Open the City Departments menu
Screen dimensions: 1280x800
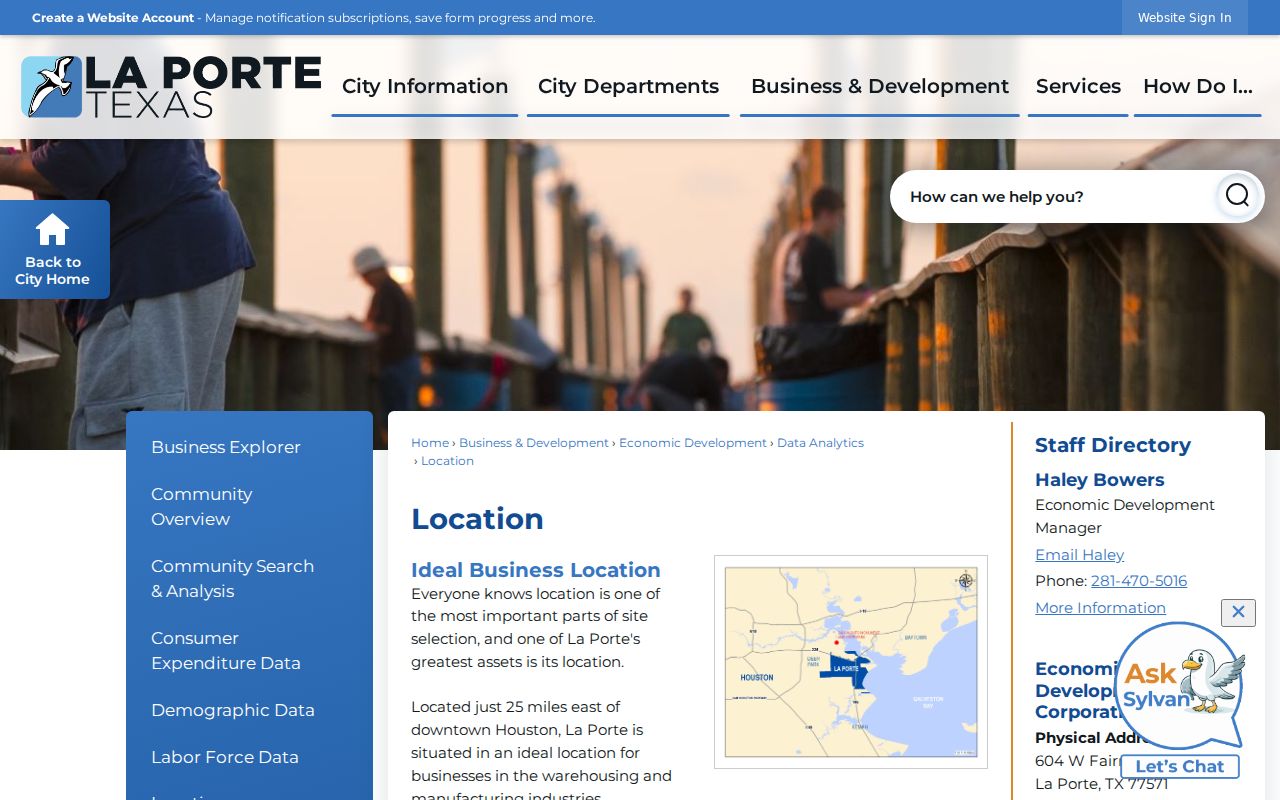[x=628, y=87]
